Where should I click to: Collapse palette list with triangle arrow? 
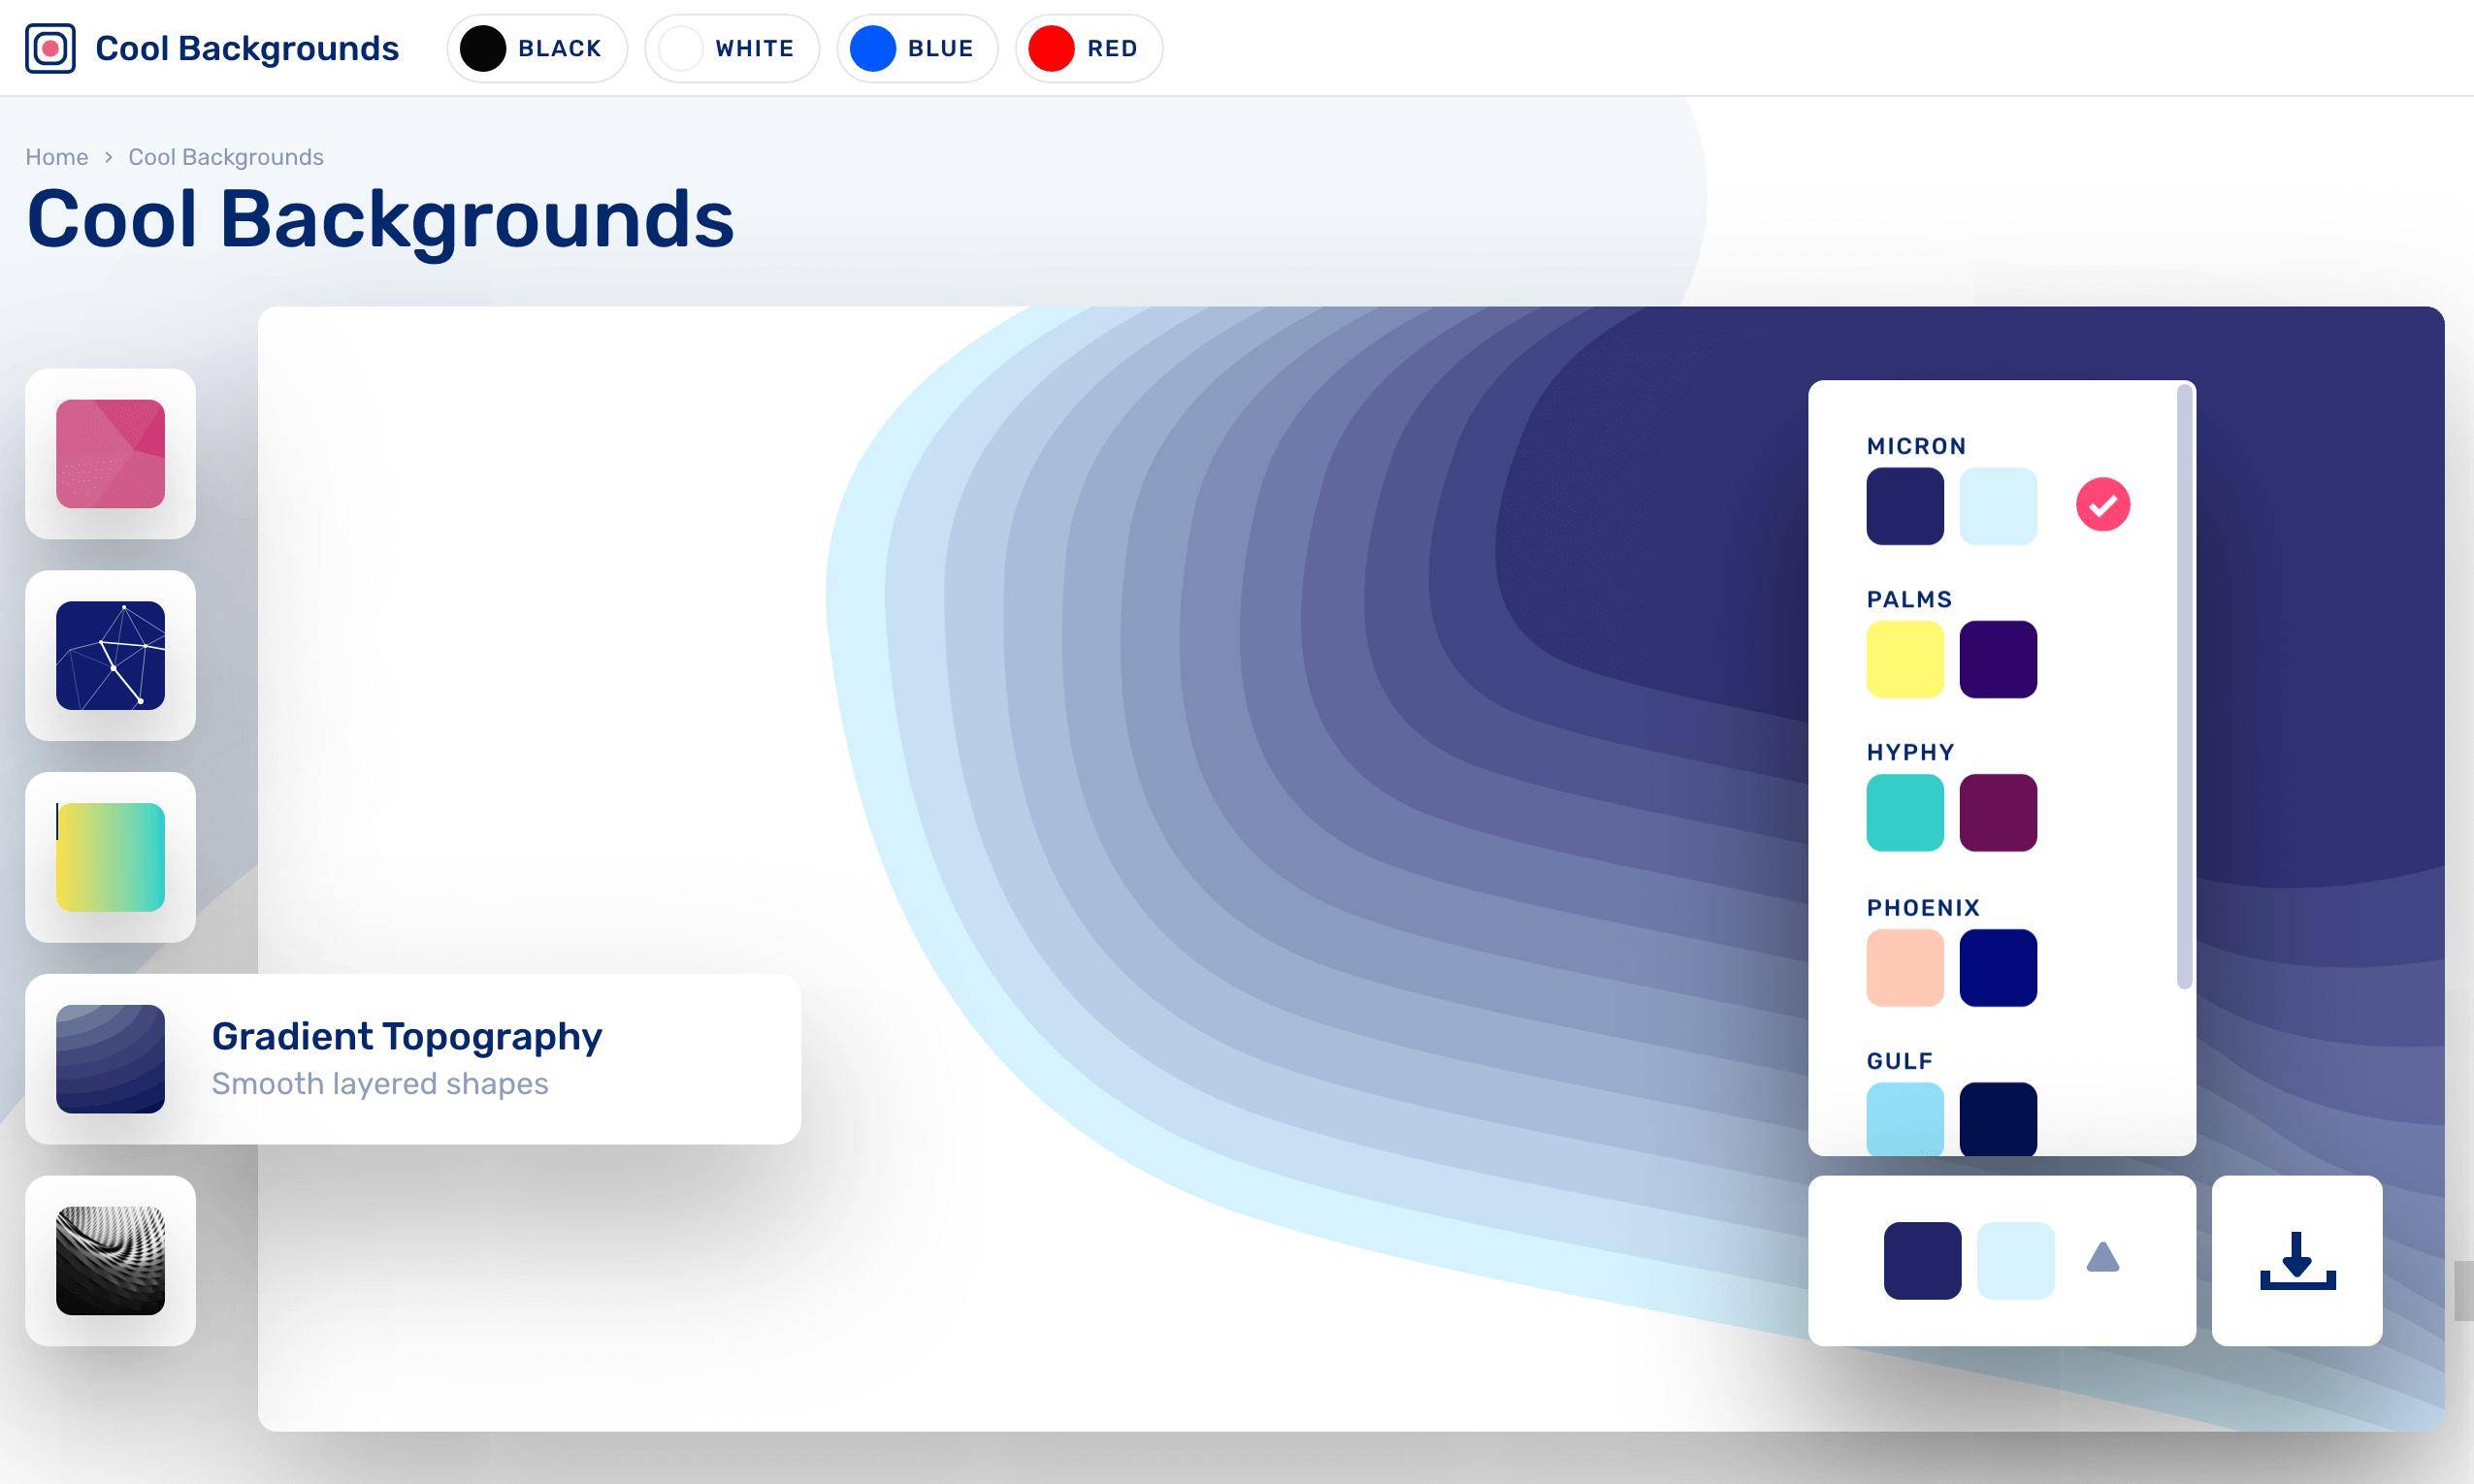tap(2102, 1258)
